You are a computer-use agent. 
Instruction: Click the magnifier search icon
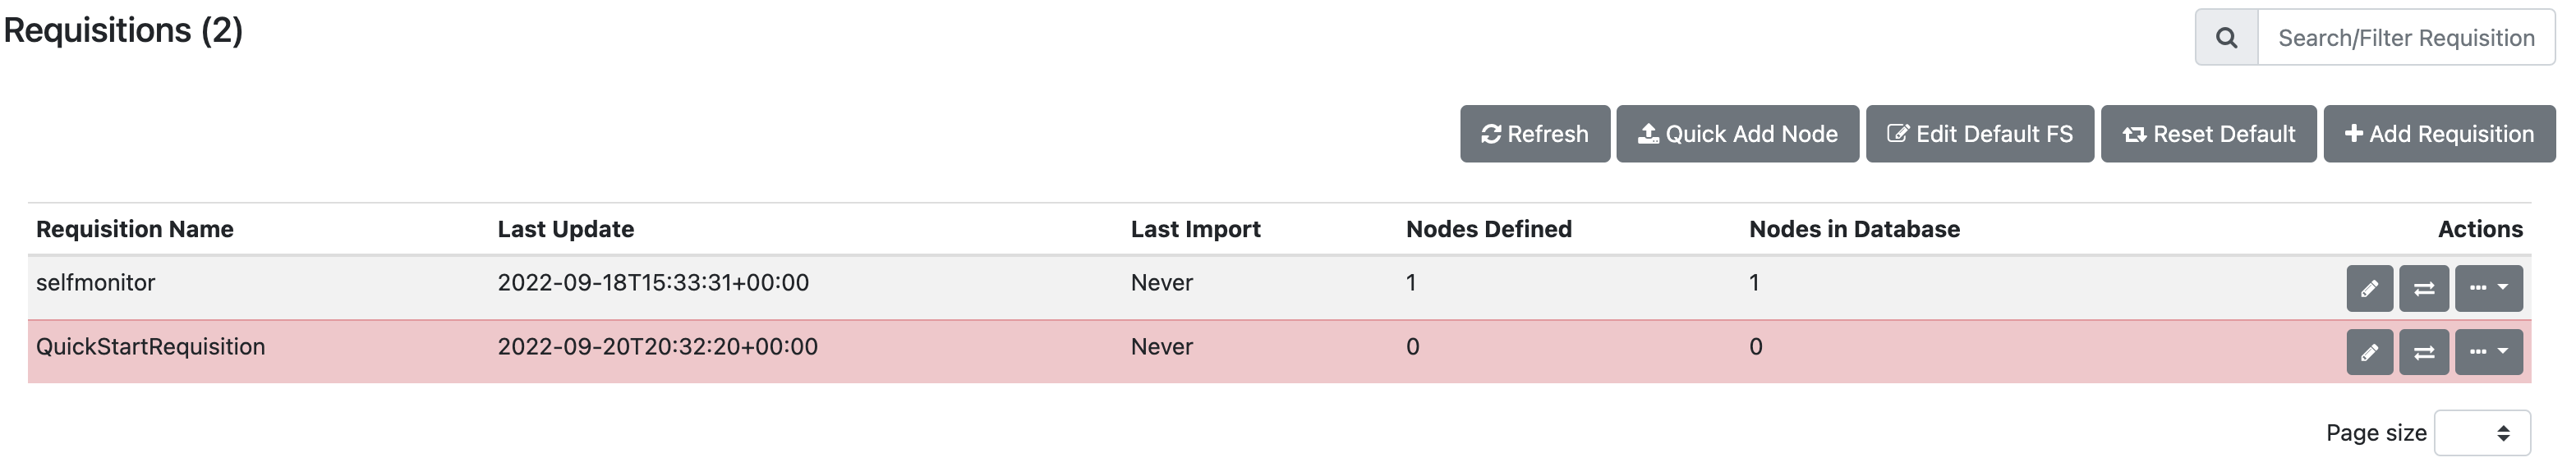click(2226, 38)
